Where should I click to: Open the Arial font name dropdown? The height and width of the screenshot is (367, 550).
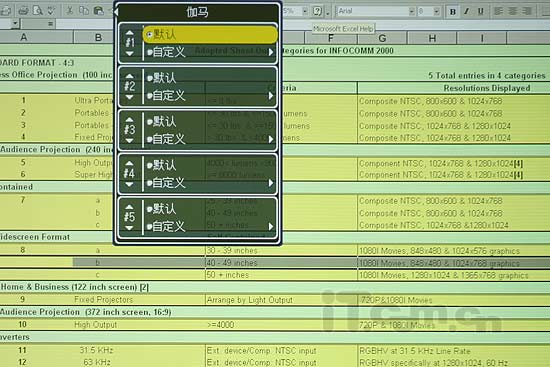[x=411, y=12]
